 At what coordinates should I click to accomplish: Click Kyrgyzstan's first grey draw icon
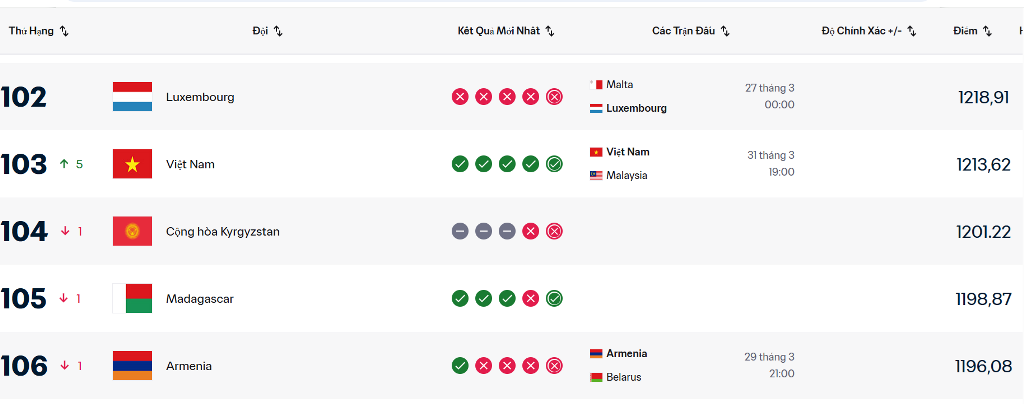(460, 231)
